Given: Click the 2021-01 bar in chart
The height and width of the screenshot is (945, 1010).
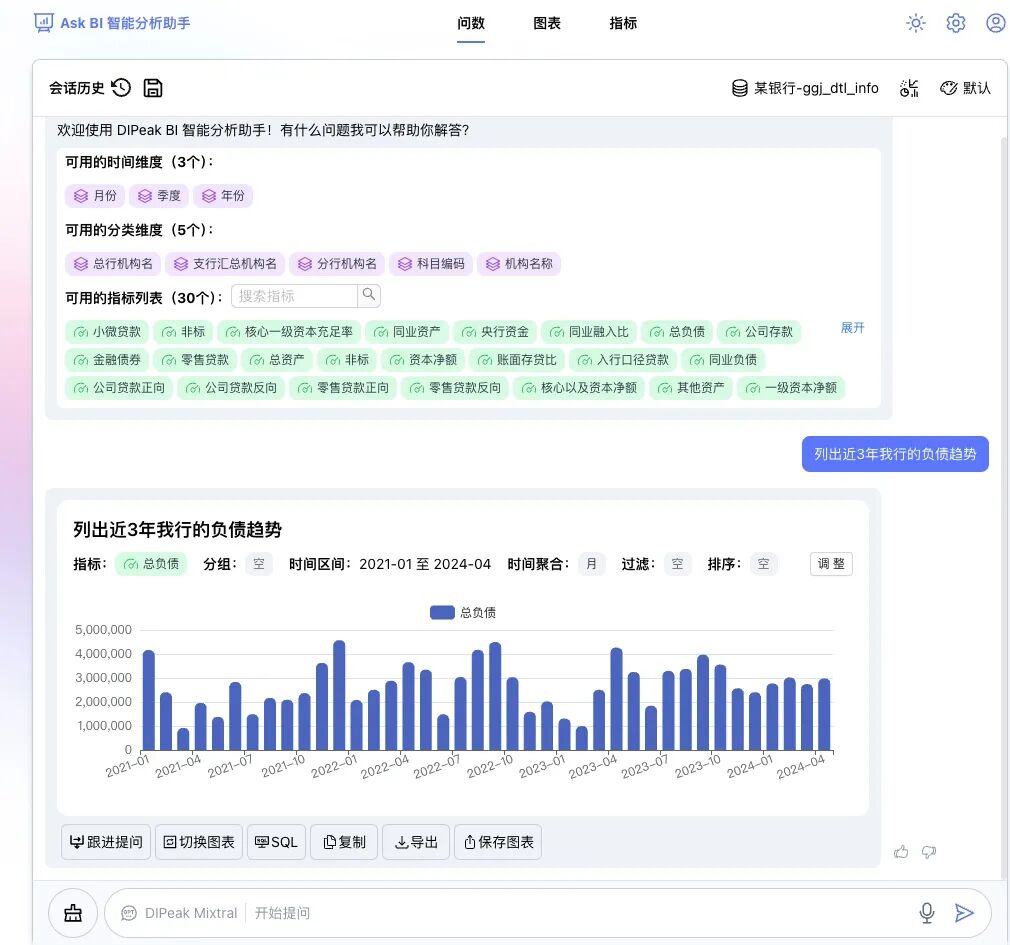Looking at the screenshot, I should (x=148, y=700).
